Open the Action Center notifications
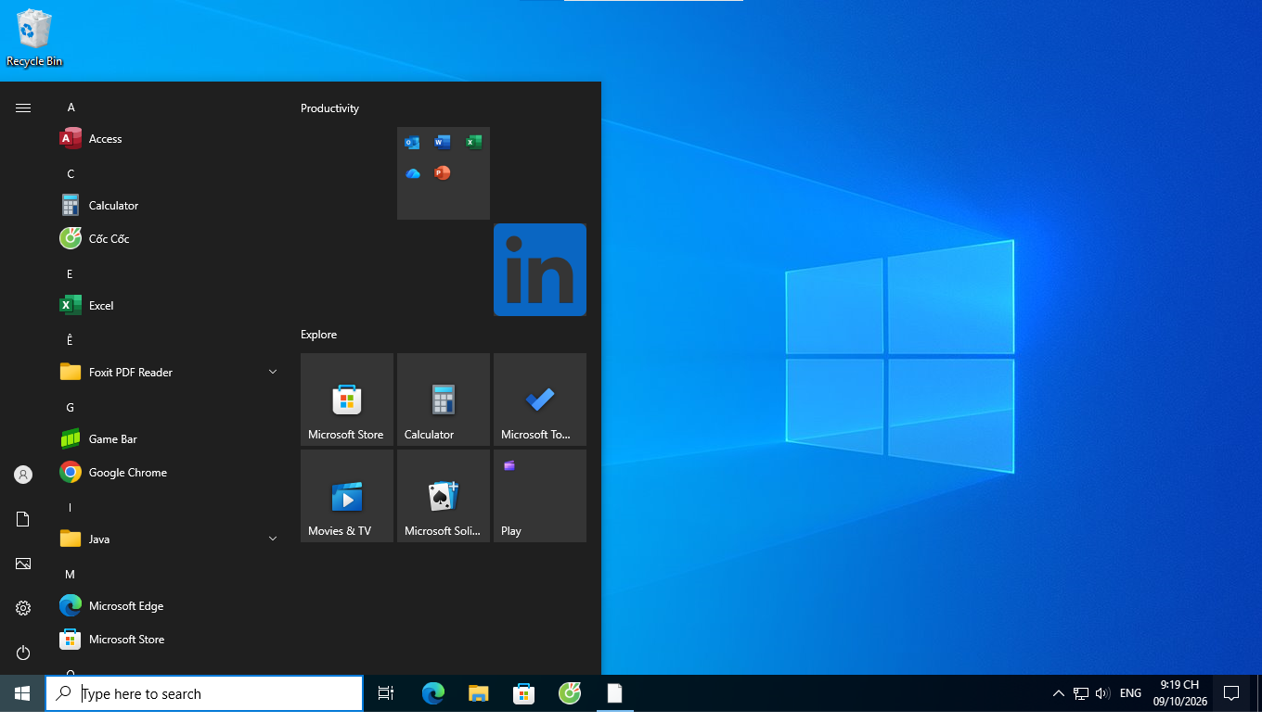This screenshot has height=712, width=1262. pyautogui.click(x=1232, y=694)
